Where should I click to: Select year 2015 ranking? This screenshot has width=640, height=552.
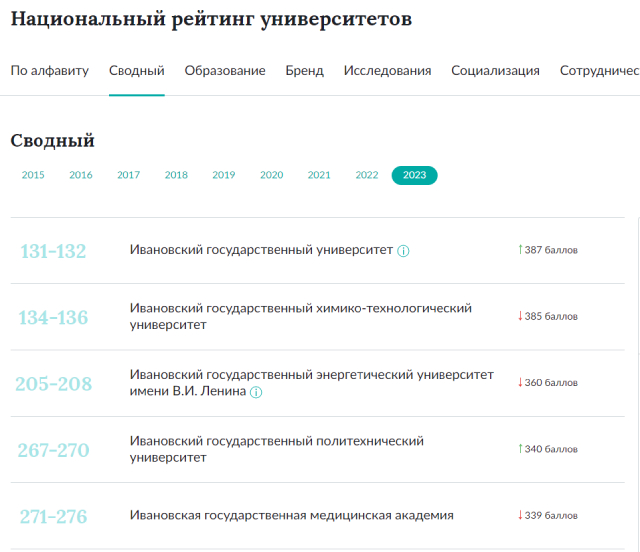[x=33, y=175]
